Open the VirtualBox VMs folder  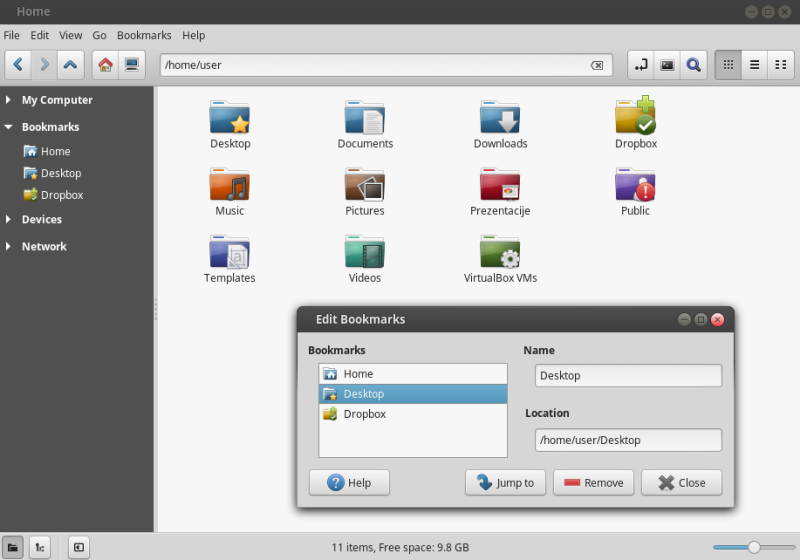point(500,259)
